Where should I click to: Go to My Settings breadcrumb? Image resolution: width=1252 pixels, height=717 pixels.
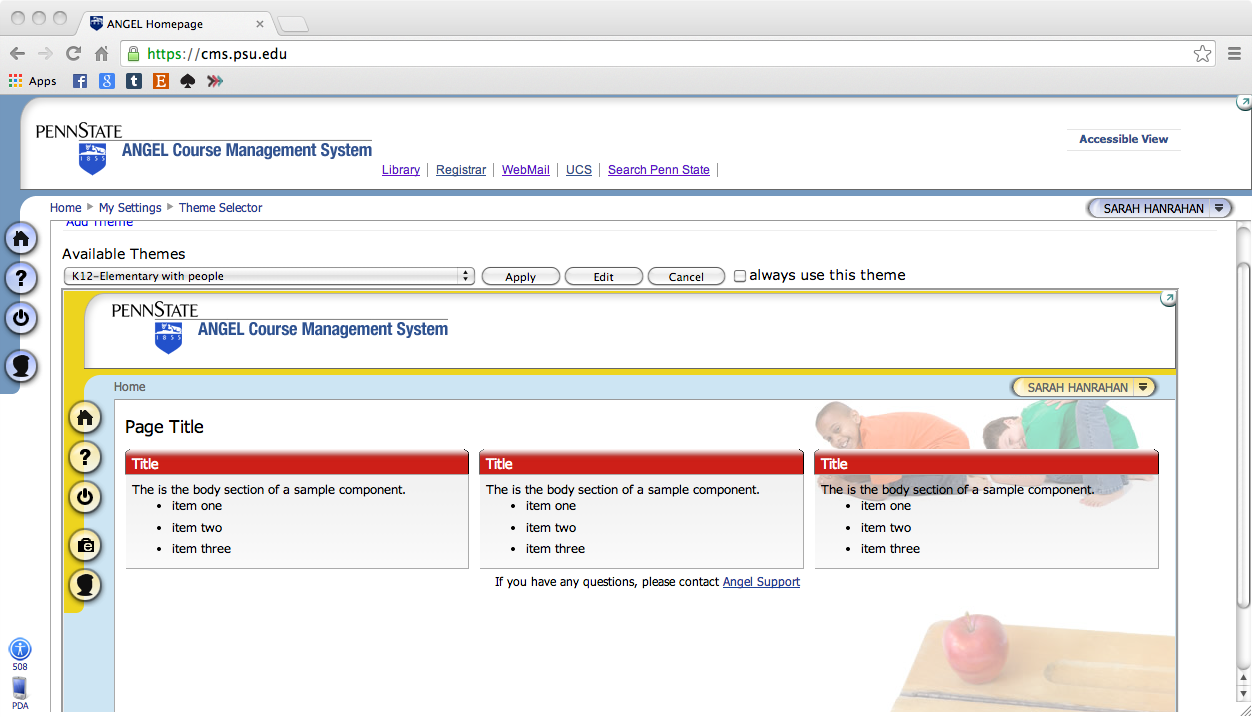tap(130, 208)
